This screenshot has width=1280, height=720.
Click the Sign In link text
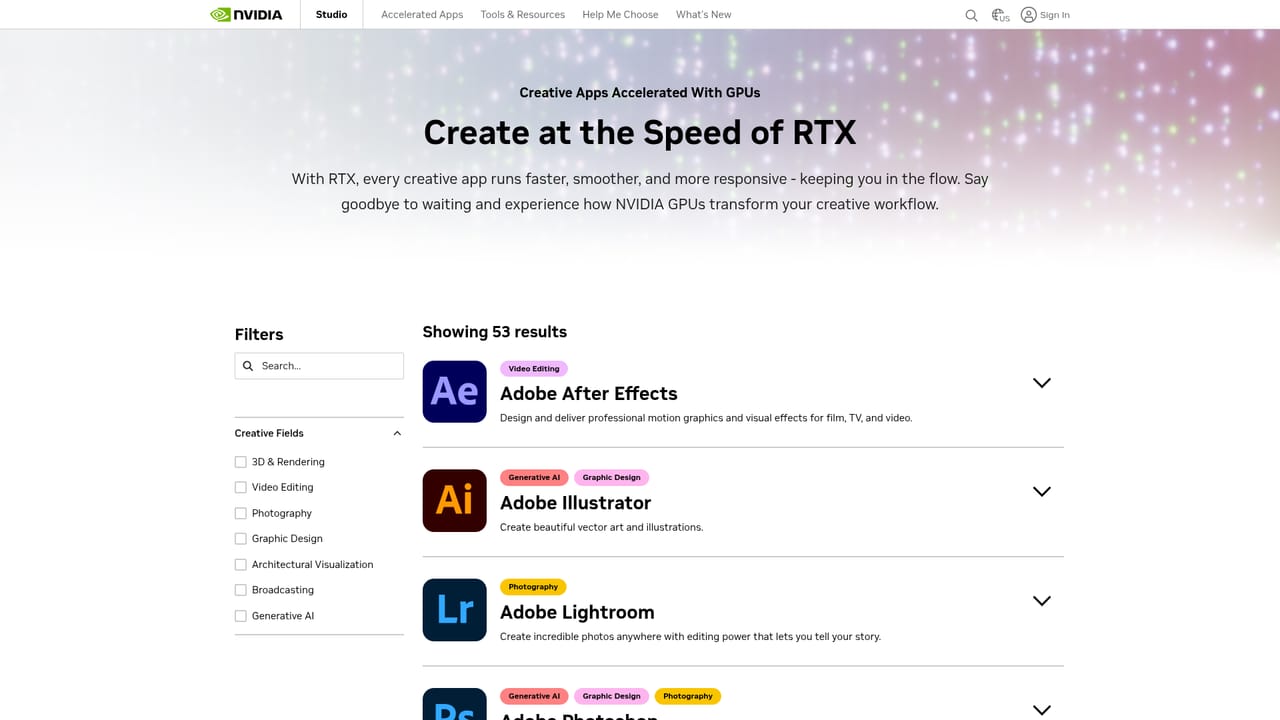click(1055, 15)
